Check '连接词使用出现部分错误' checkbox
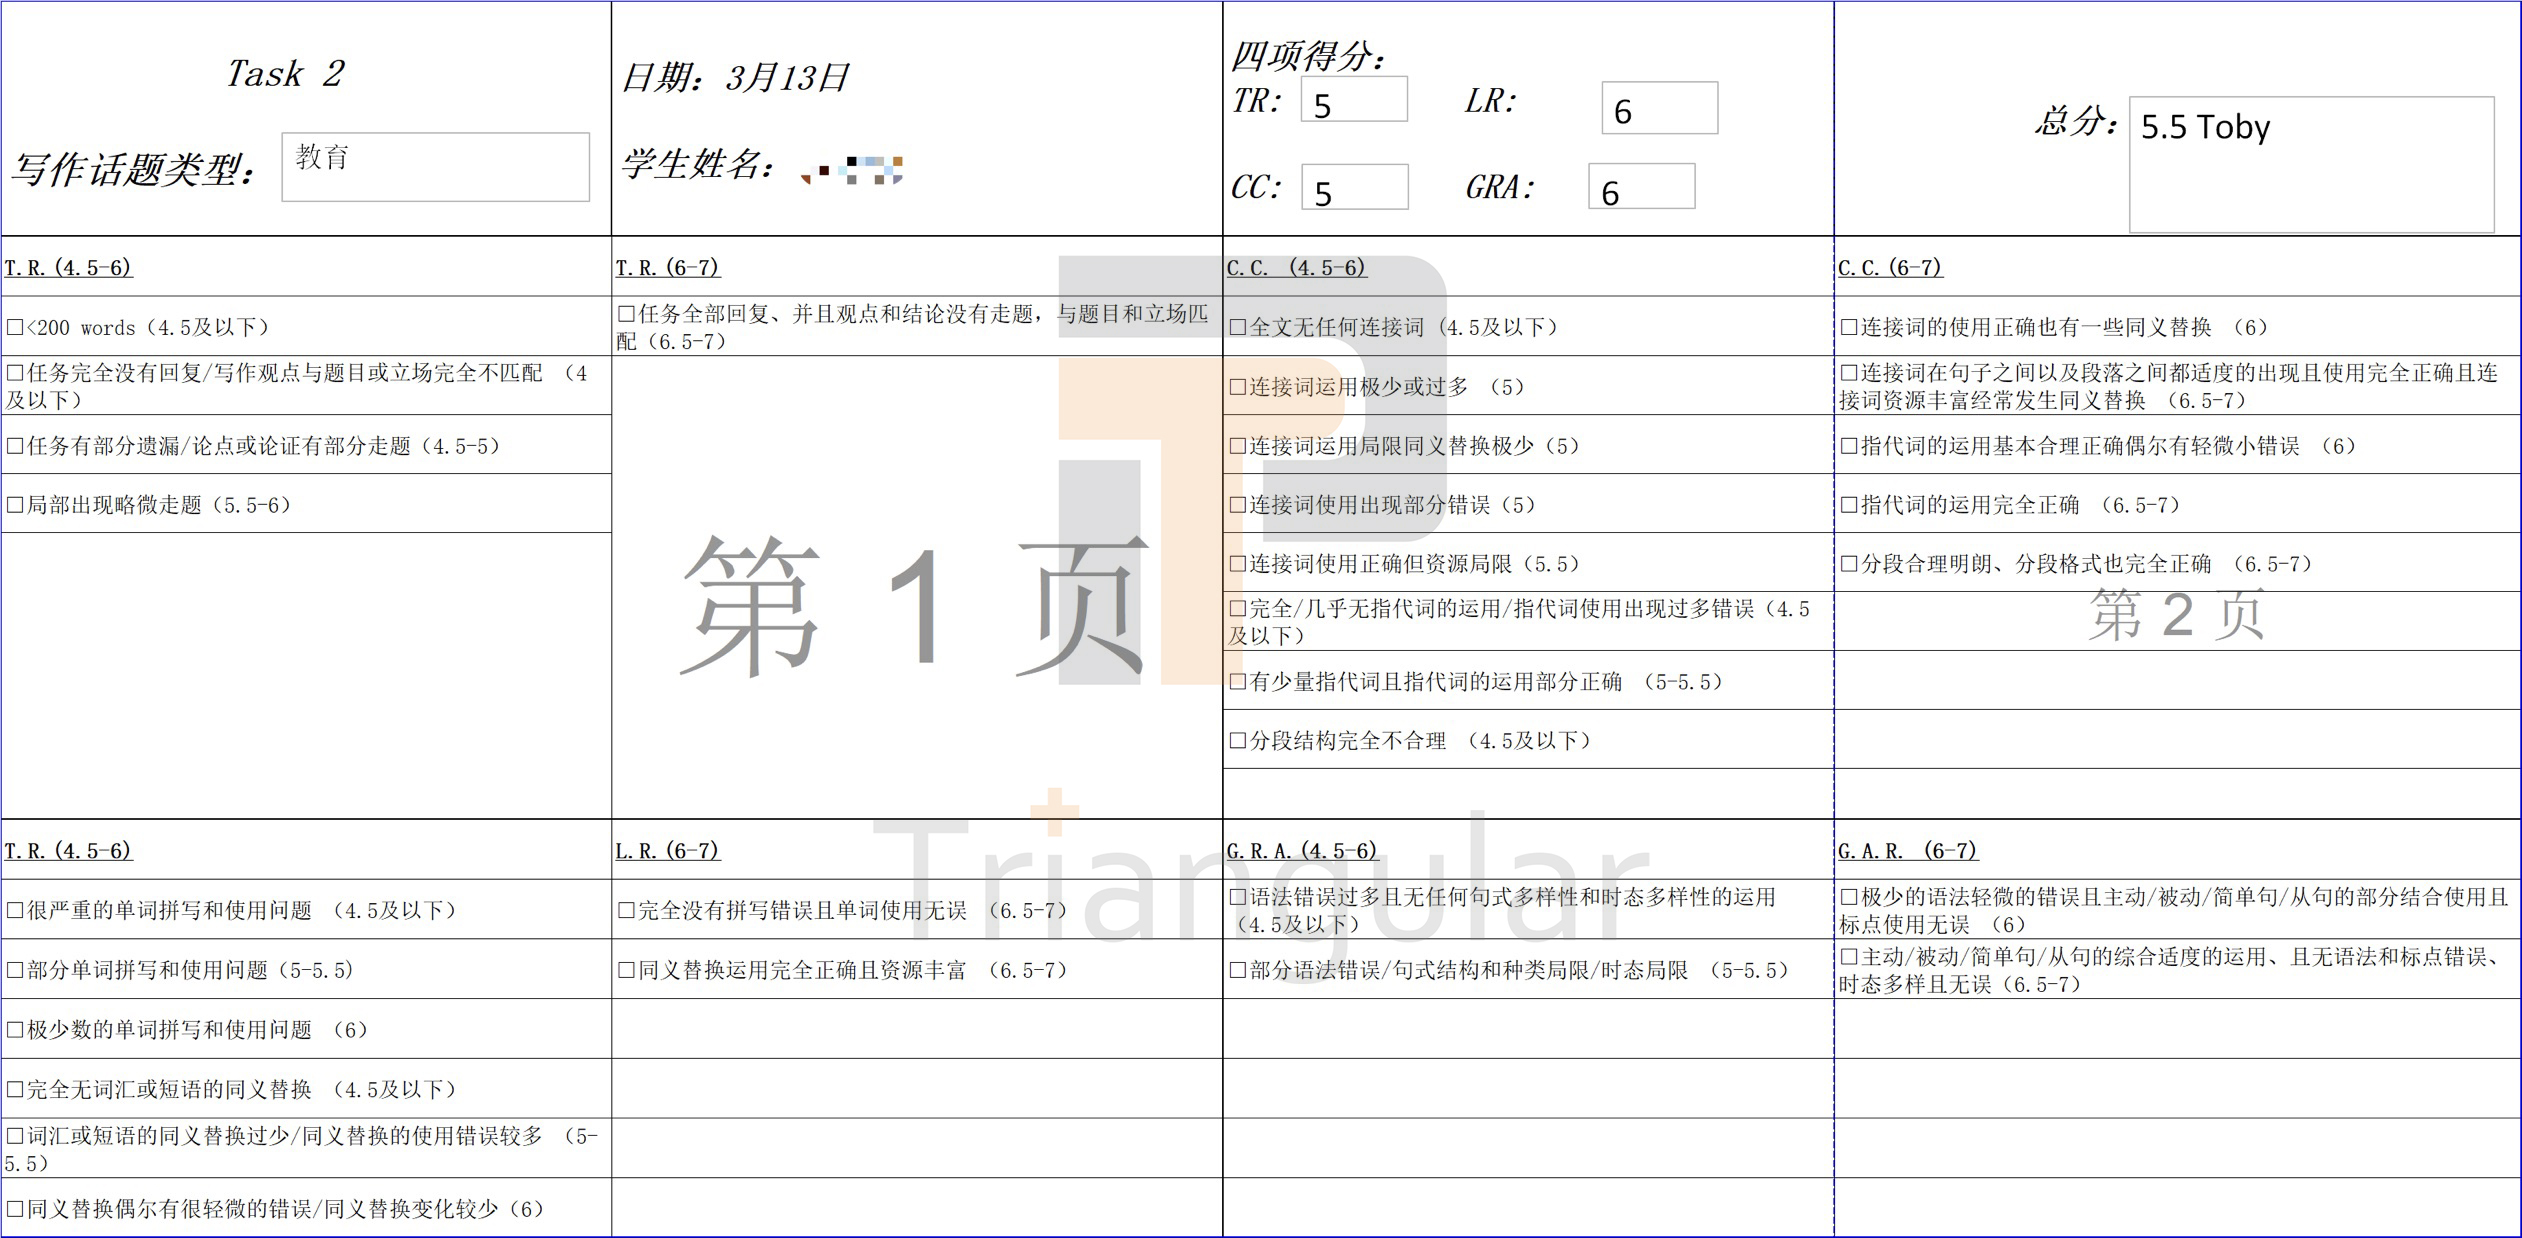 1238,506
